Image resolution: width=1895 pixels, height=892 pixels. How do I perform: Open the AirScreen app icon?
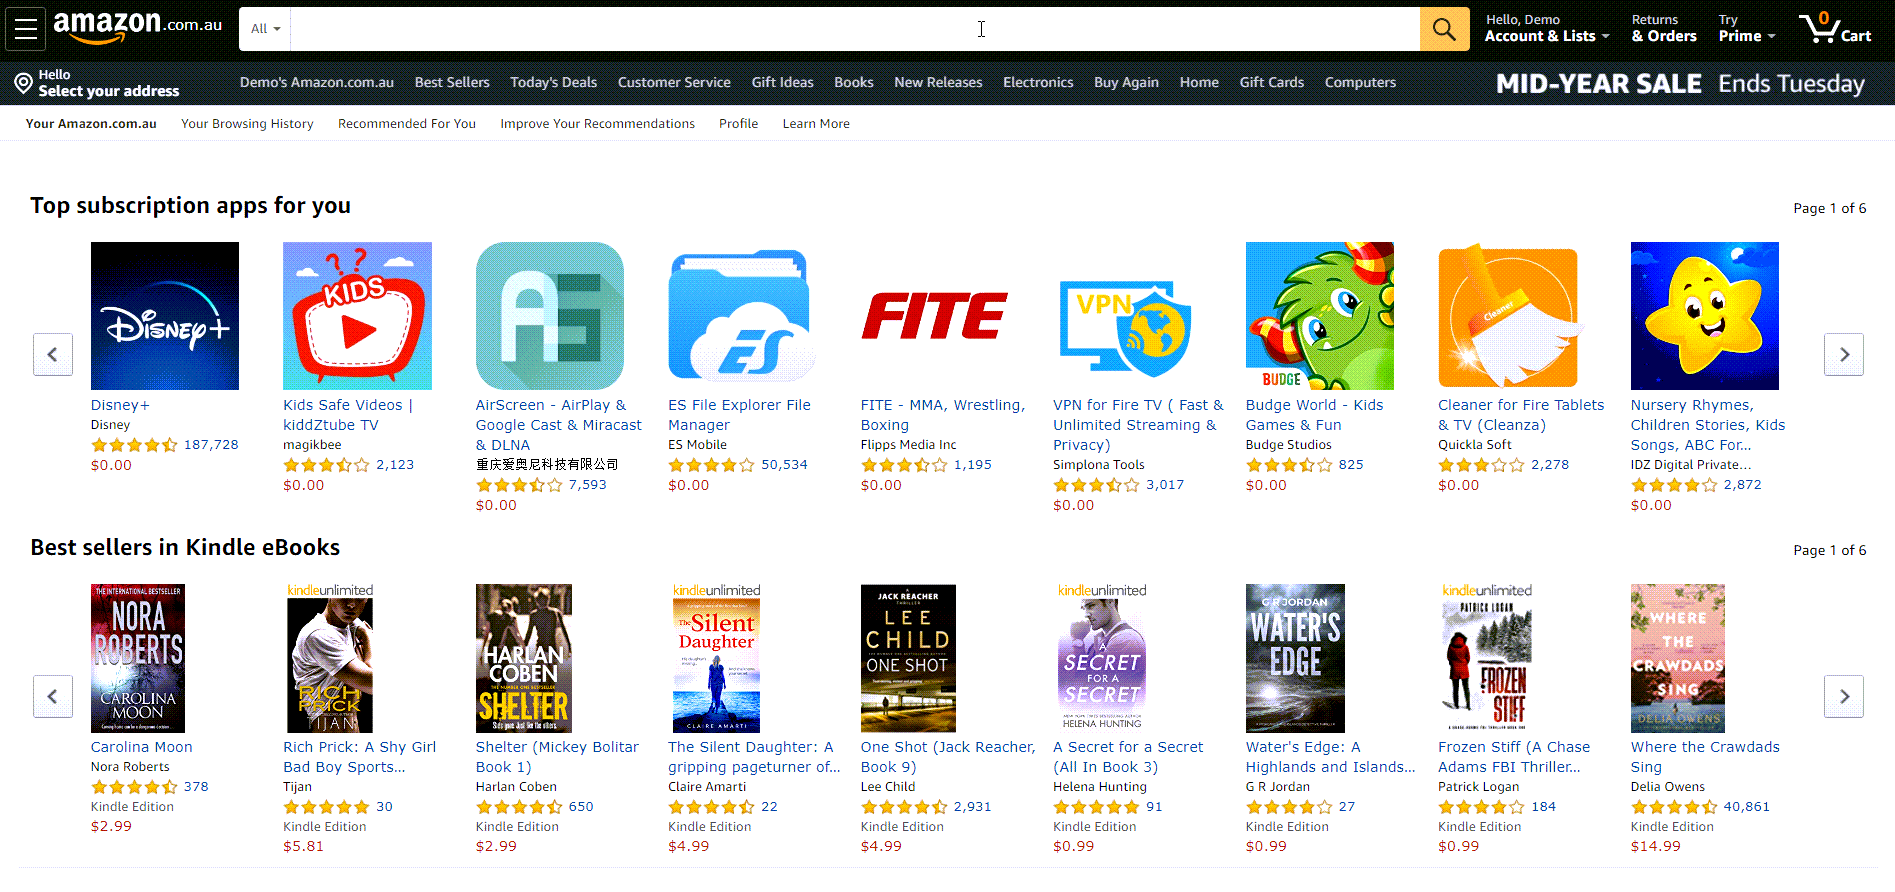point(550,316)
